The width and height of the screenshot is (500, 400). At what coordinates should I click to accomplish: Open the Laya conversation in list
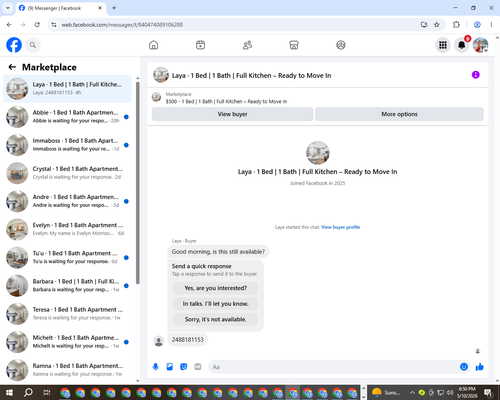tap(67, 89)
